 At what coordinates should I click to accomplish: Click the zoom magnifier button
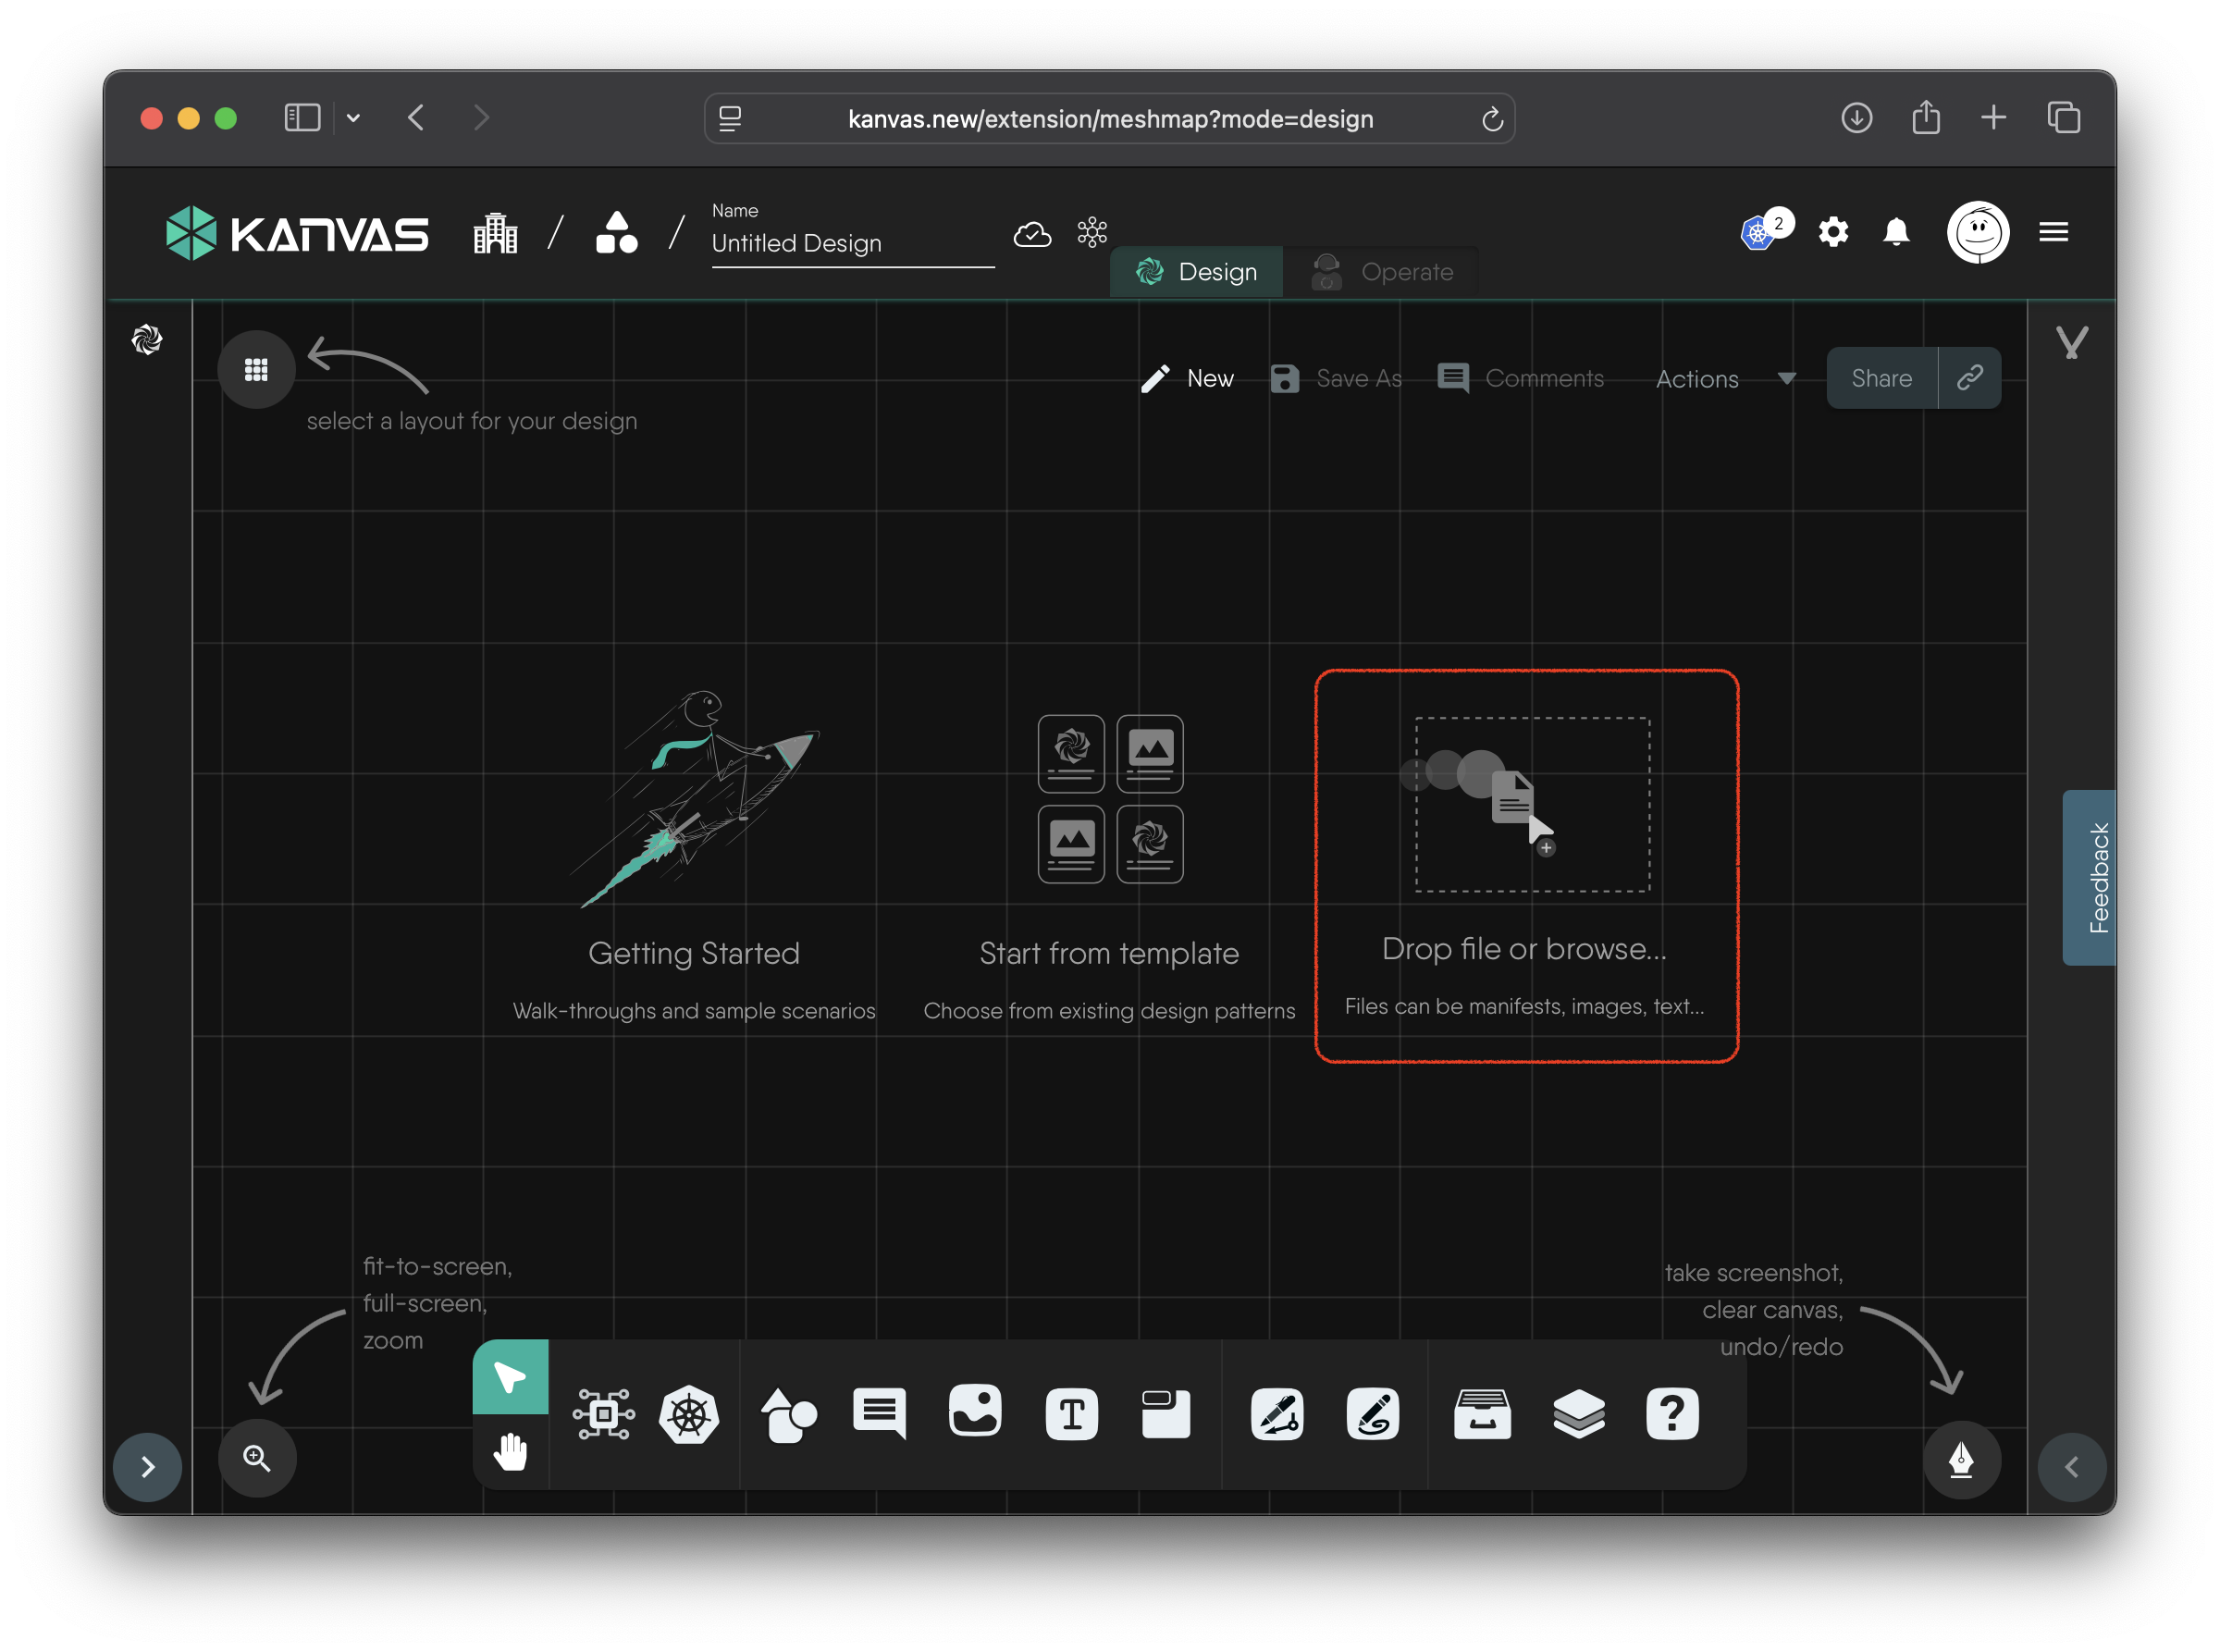[x=257, y=1458]
